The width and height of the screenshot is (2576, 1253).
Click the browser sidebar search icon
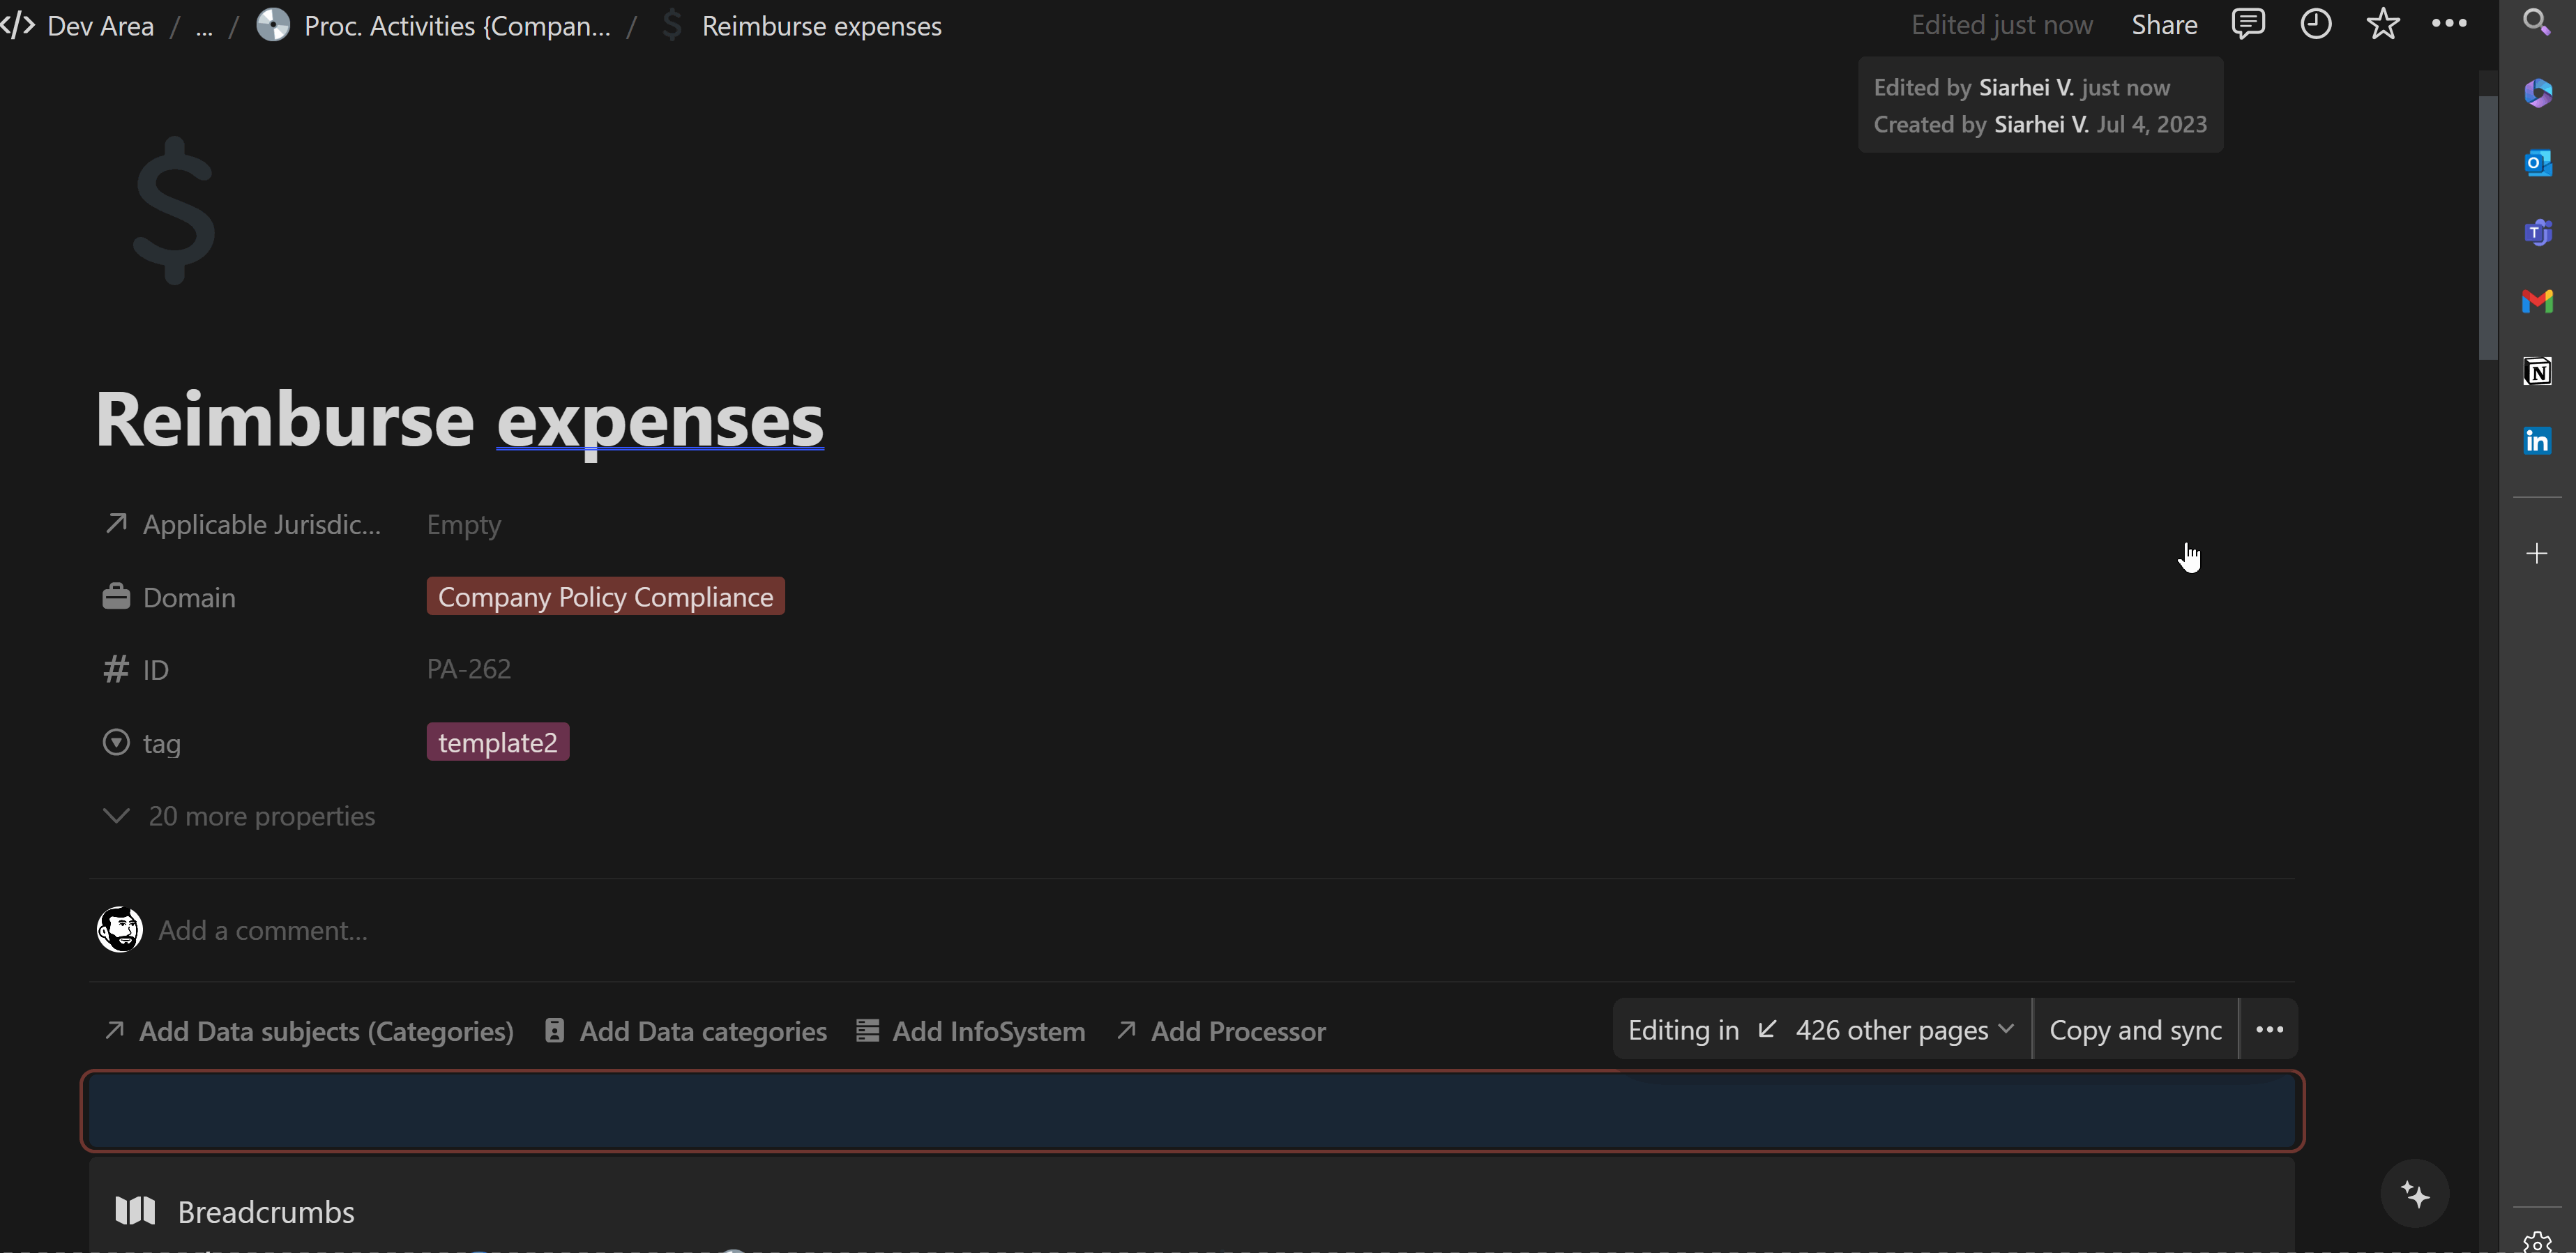pyautogui.click(x=2537, y=22)
